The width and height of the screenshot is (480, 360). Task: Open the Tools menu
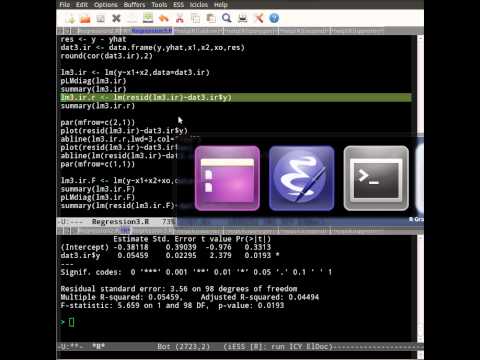[159, 5]
